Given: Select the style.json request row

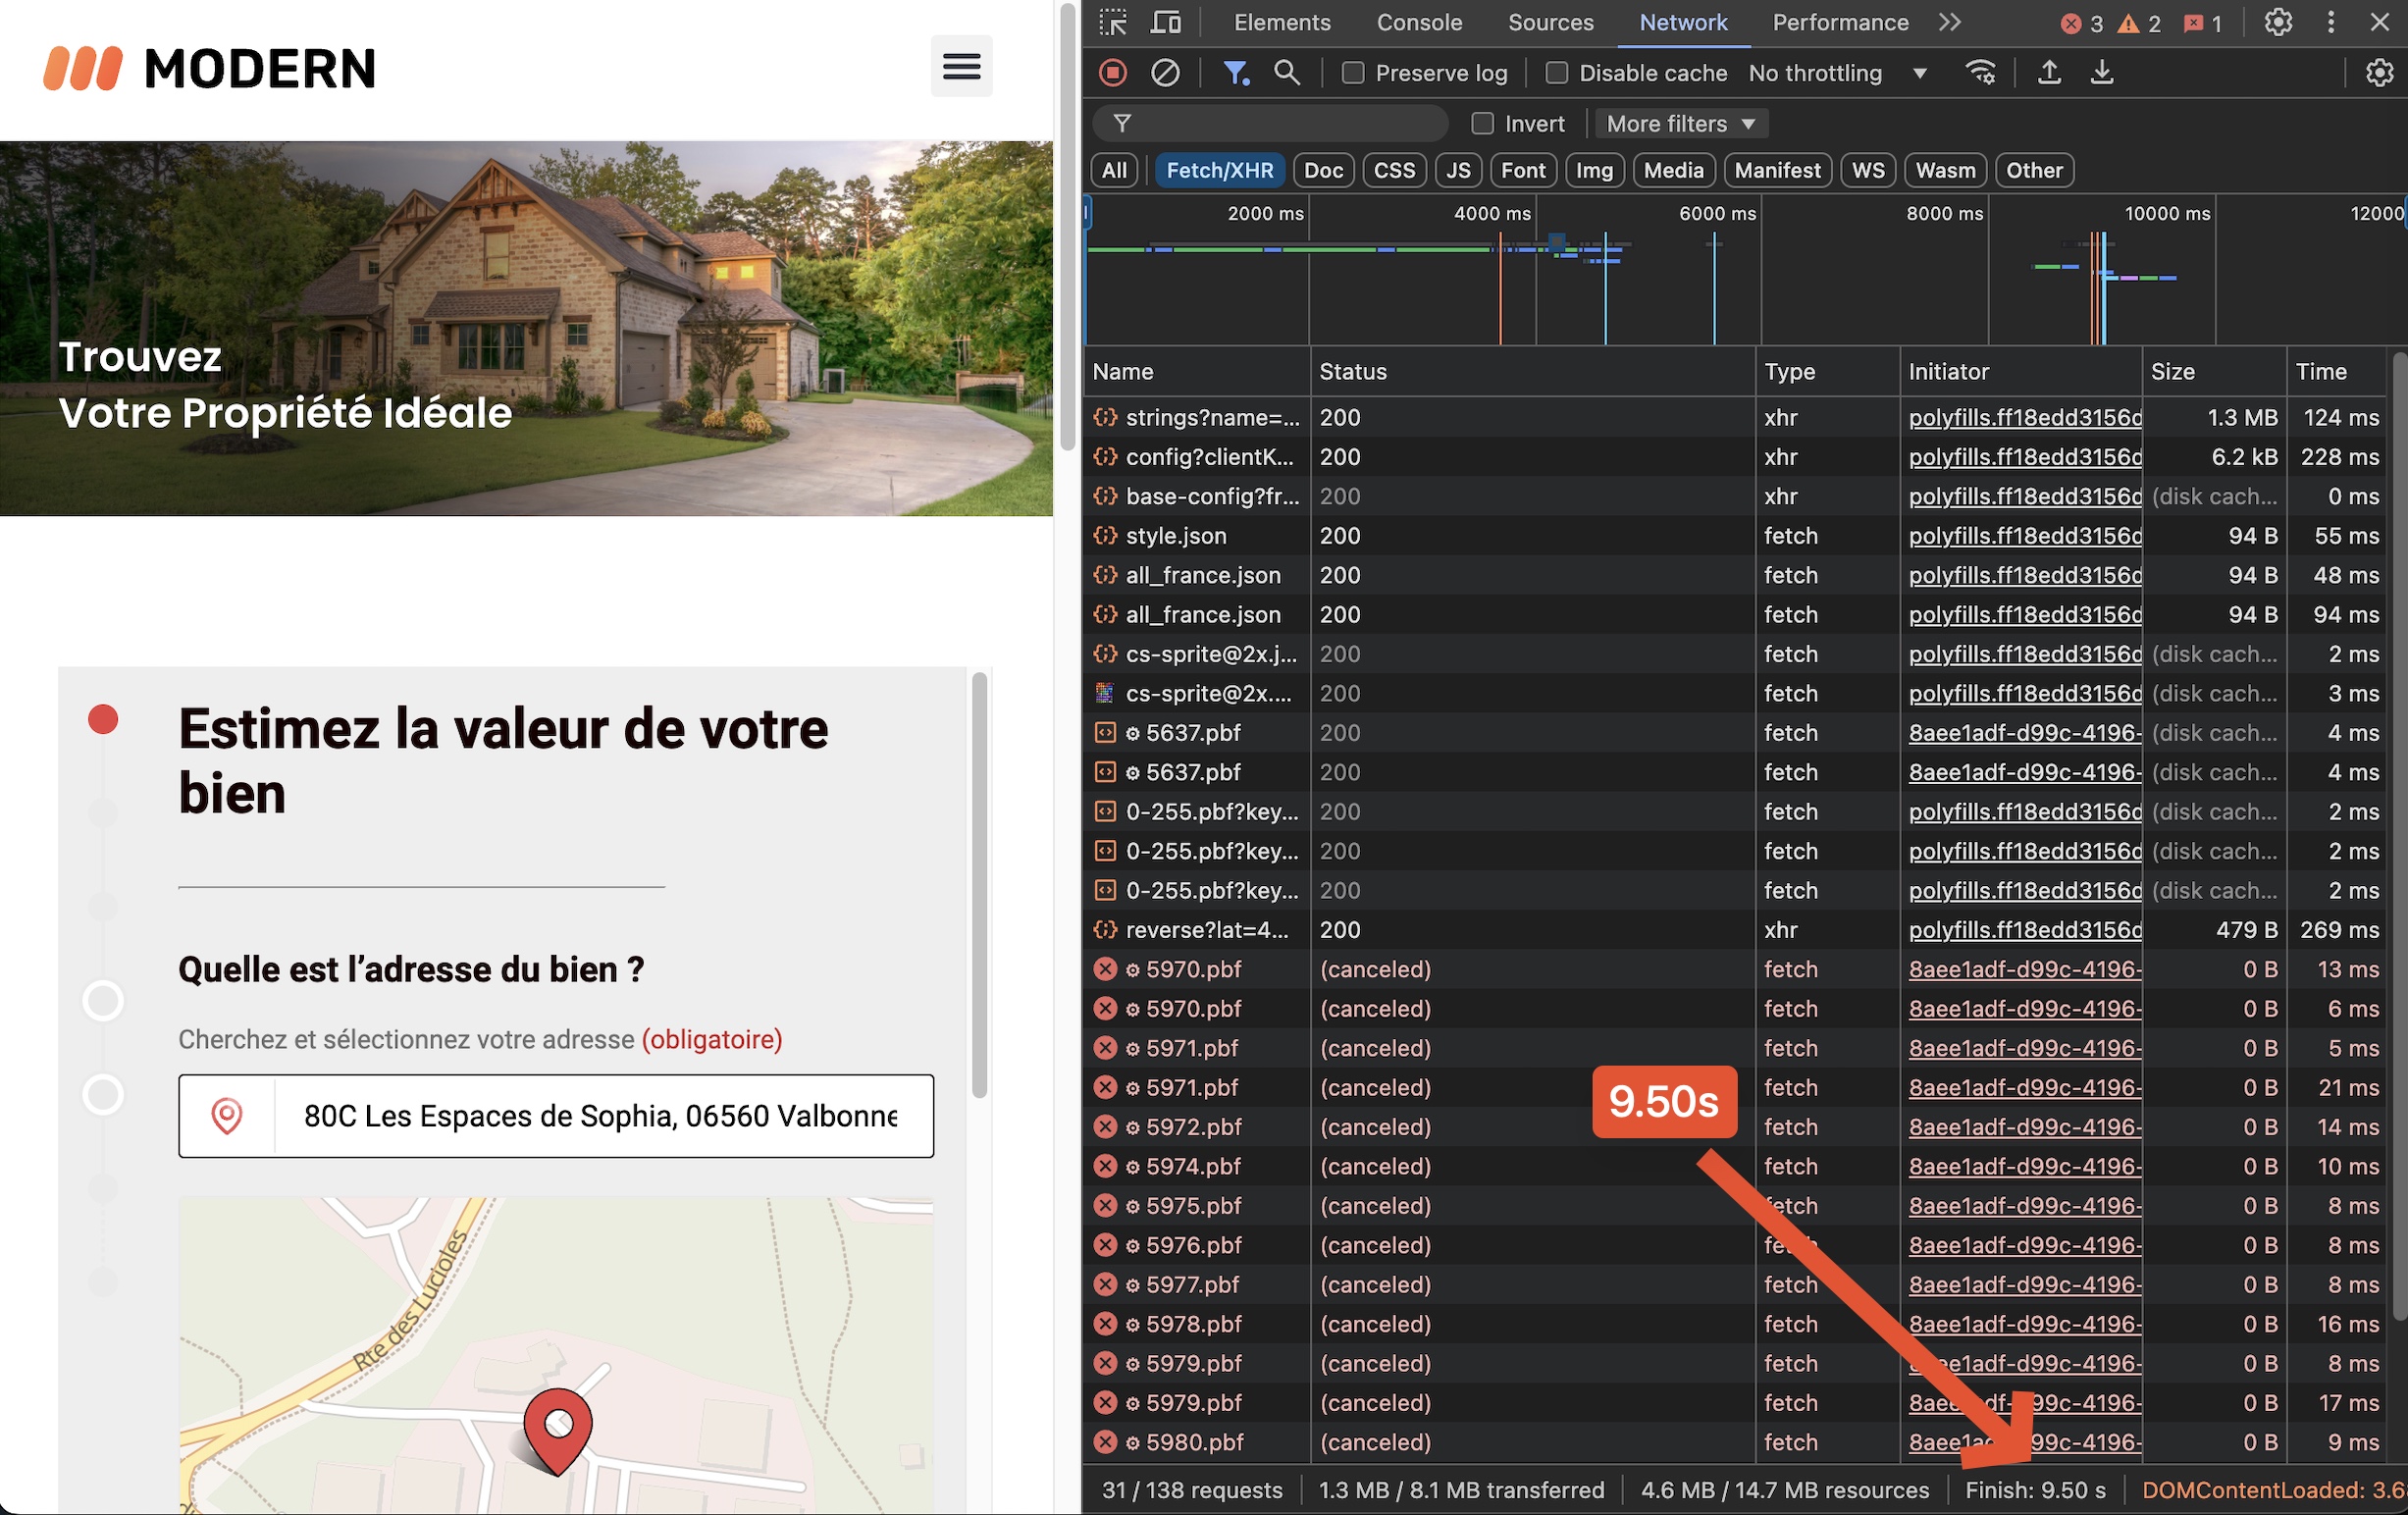Looking at the screenshot, I should tap(1737, 536).
